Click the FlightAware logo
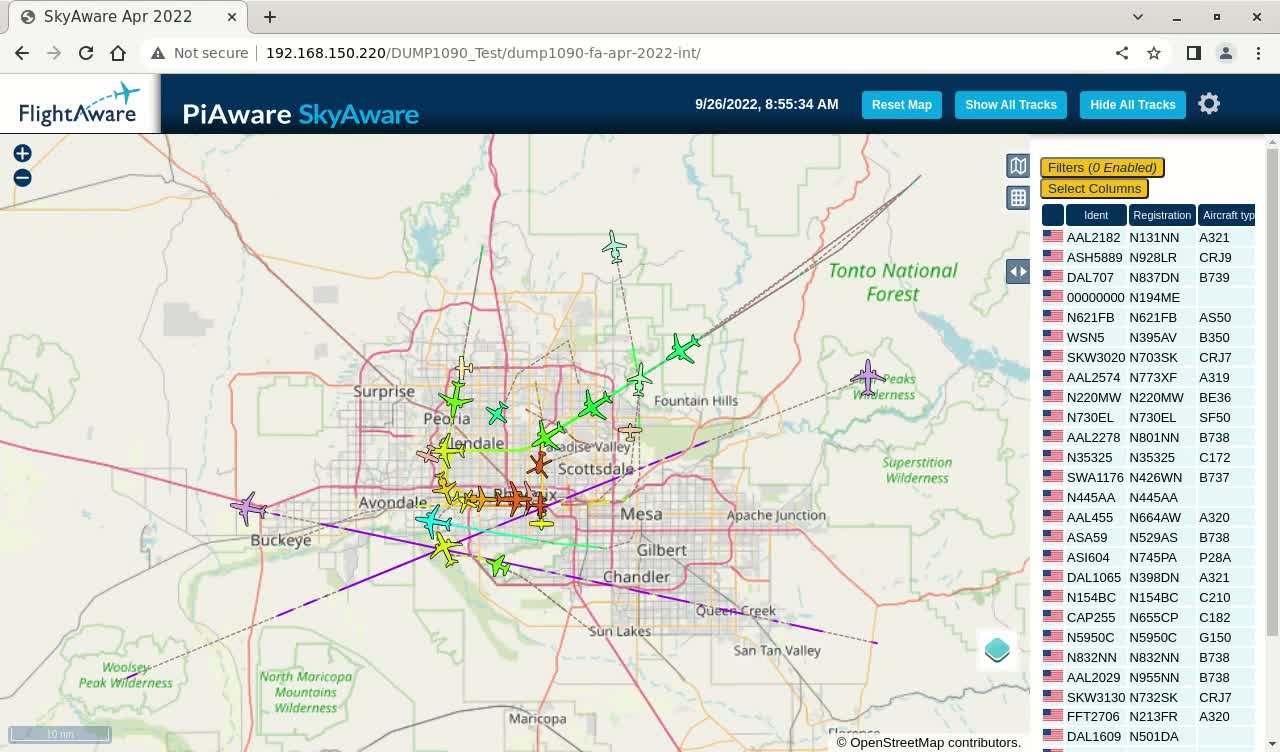 [79, 104]
